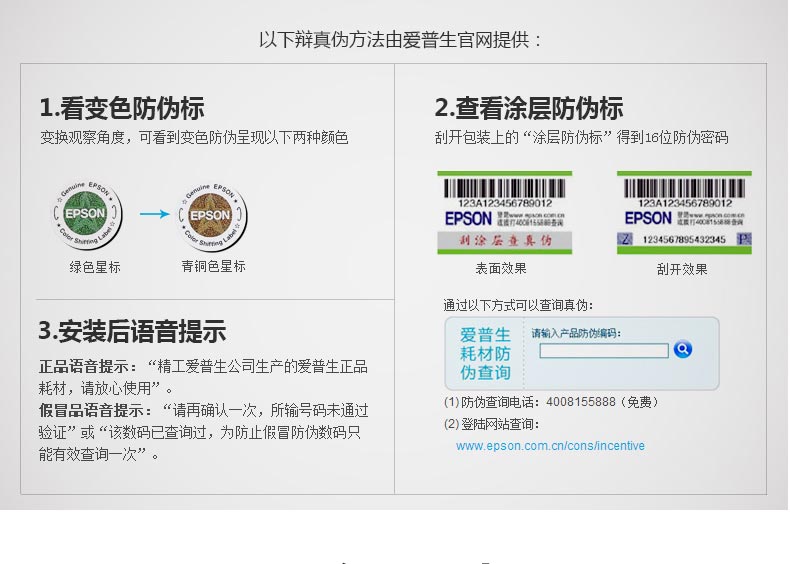The height and width of the screenshot is (564, 790).
Task: Click the subtitle 变换观察角度 line
Action: tap(194, 137)
